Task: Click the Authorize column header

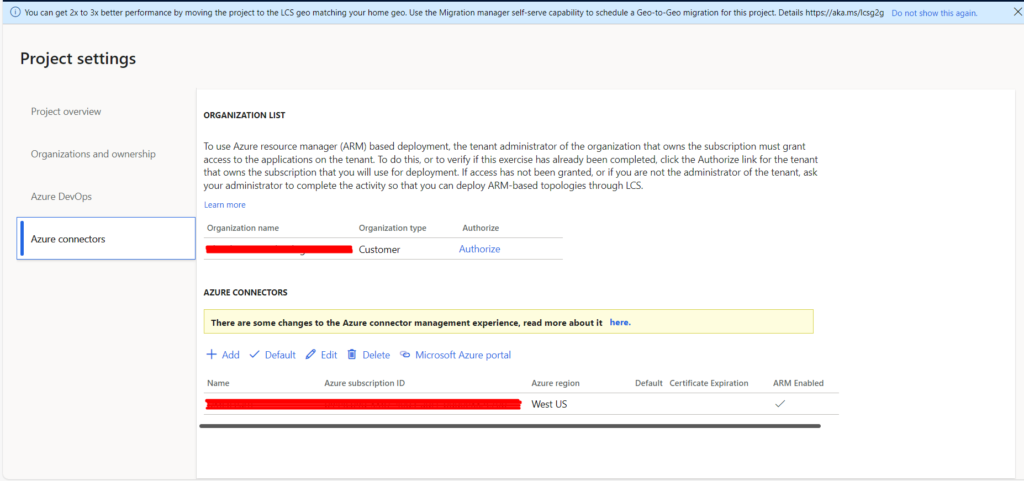Action: (481, 228)
